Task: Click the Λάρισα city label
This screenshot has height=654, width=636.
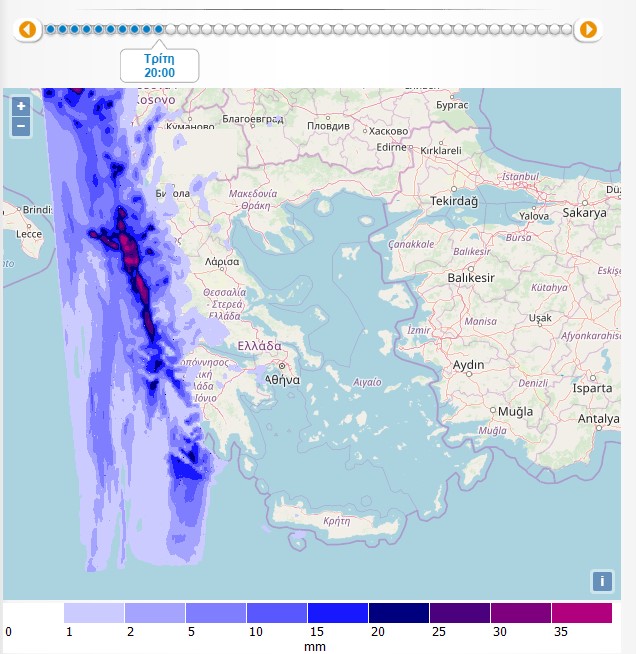Action: pyautogui.click(x=220, y=261)
